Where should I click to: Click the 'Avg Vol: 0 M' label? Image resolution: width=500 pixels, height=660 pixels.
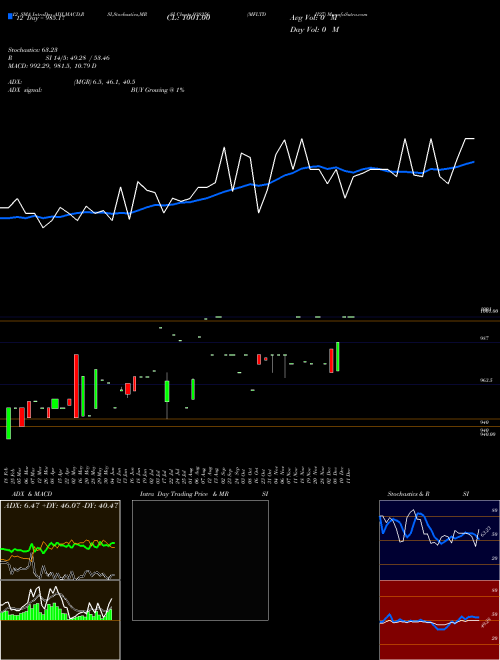click(x=314, y=18)
